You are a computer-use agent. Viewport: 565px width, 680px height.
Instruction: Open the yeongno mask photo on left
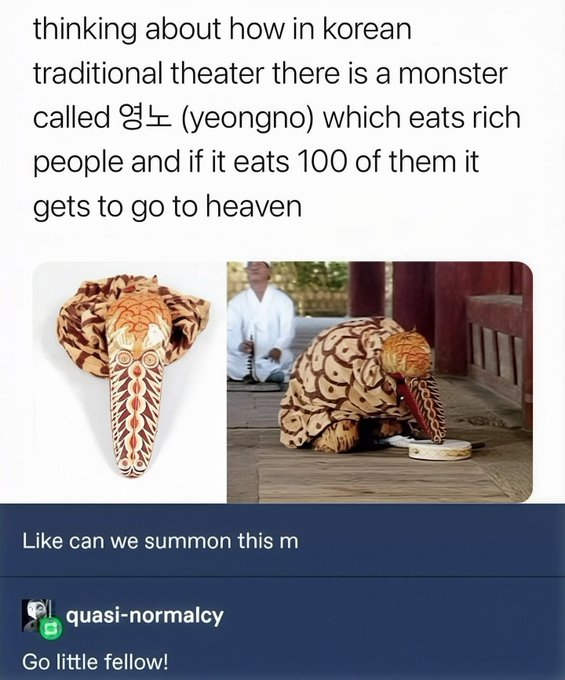coord(130,382)
